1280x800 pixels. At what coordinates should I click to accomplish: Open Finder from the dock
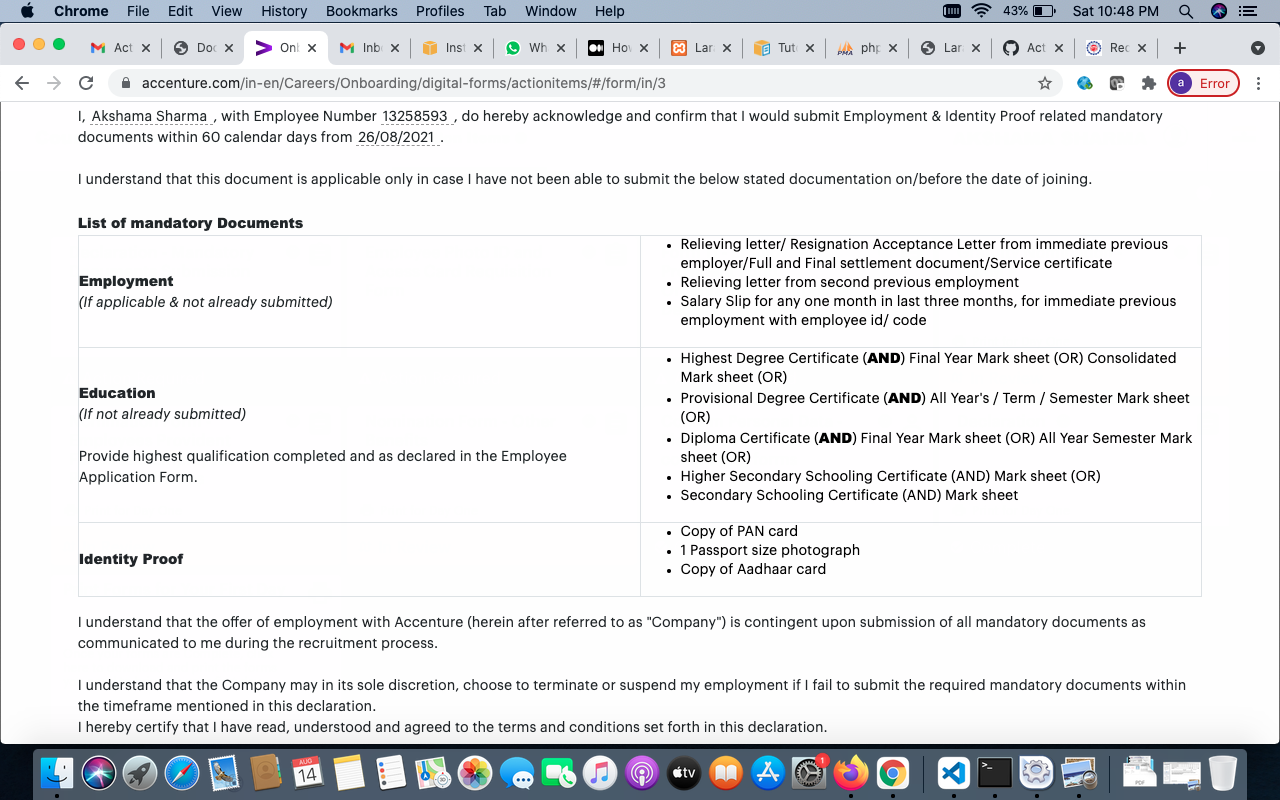coord(57,772)
